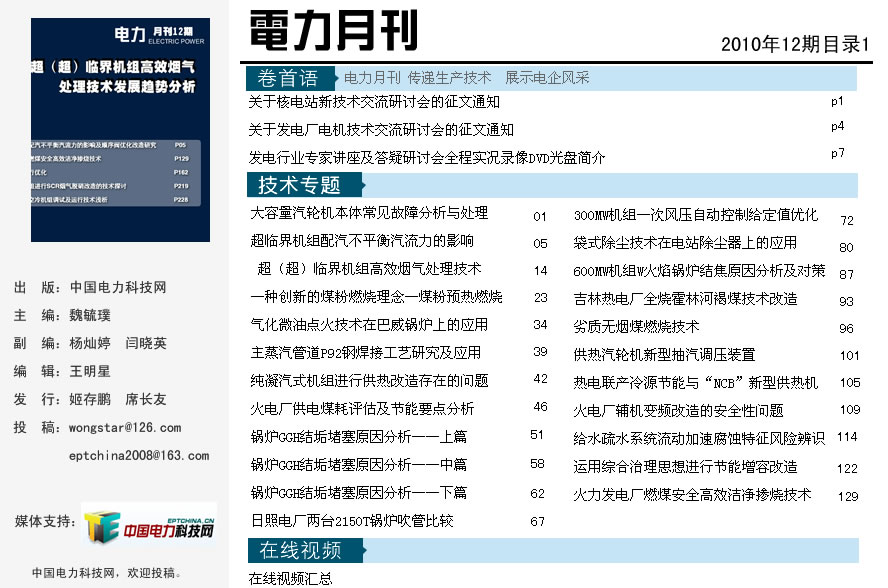Click page number p1 of the nuclear notice
Screen dimensions: 888x588
point(837,101)
